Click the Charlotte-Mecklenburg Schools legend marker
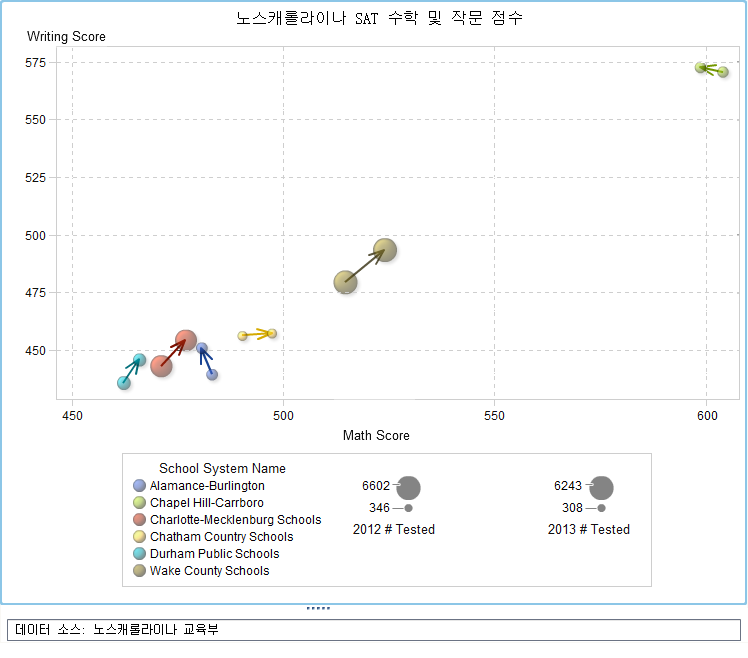Screen dimensions: 748x658 pos(140,520)
